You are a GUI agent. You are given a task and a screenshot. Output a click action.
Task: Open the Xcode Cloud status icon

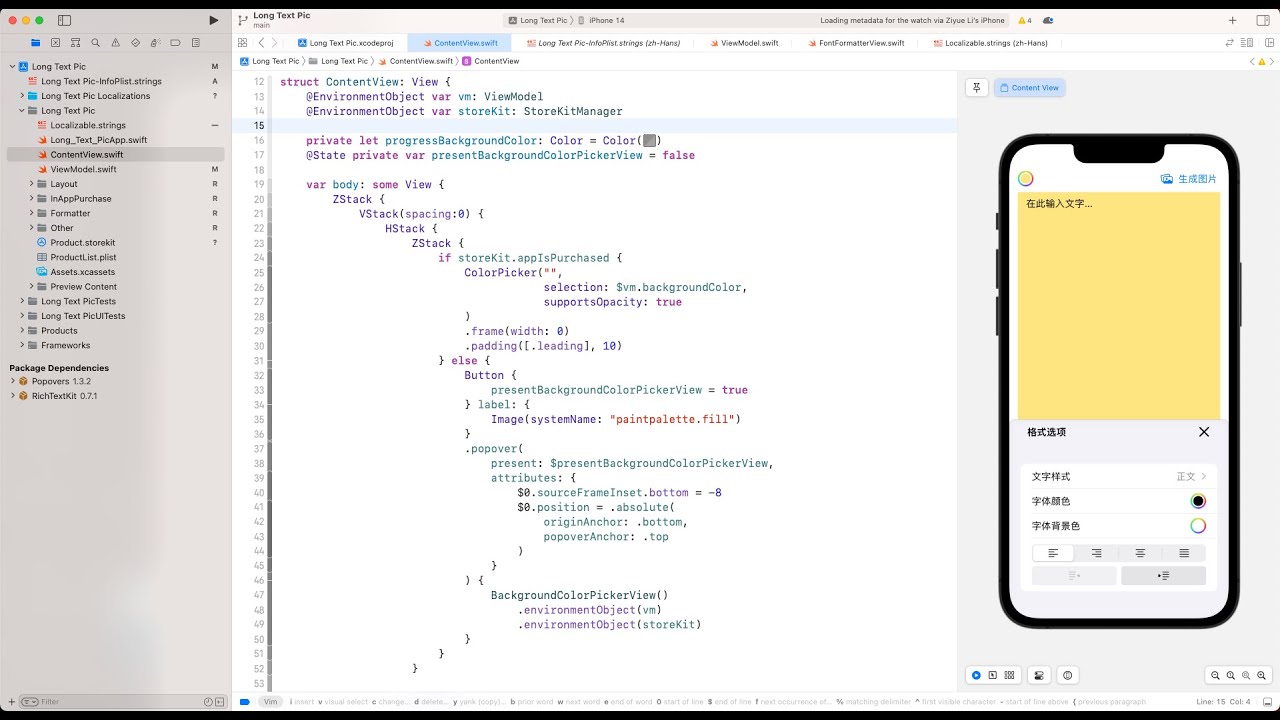[x=1048, y=20]
